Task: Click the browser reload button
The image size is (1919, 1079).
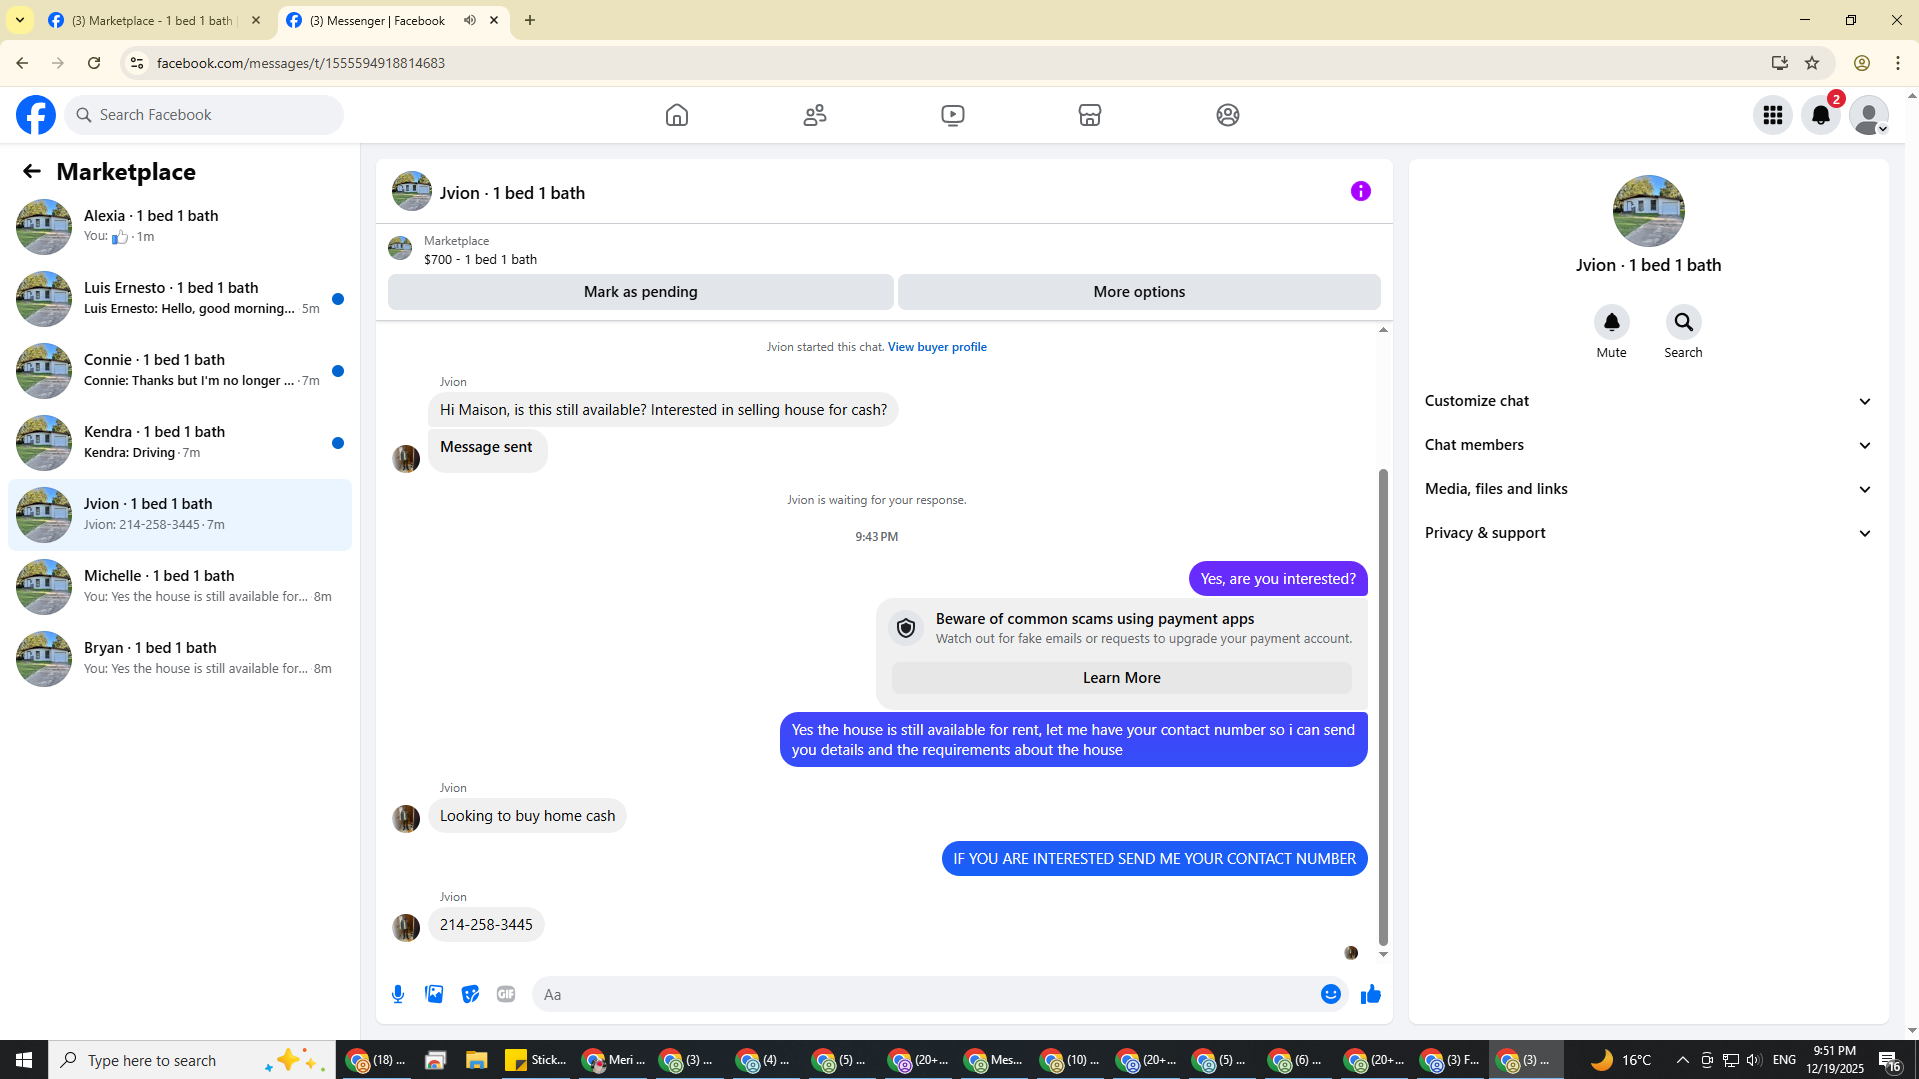Action: 94,63
